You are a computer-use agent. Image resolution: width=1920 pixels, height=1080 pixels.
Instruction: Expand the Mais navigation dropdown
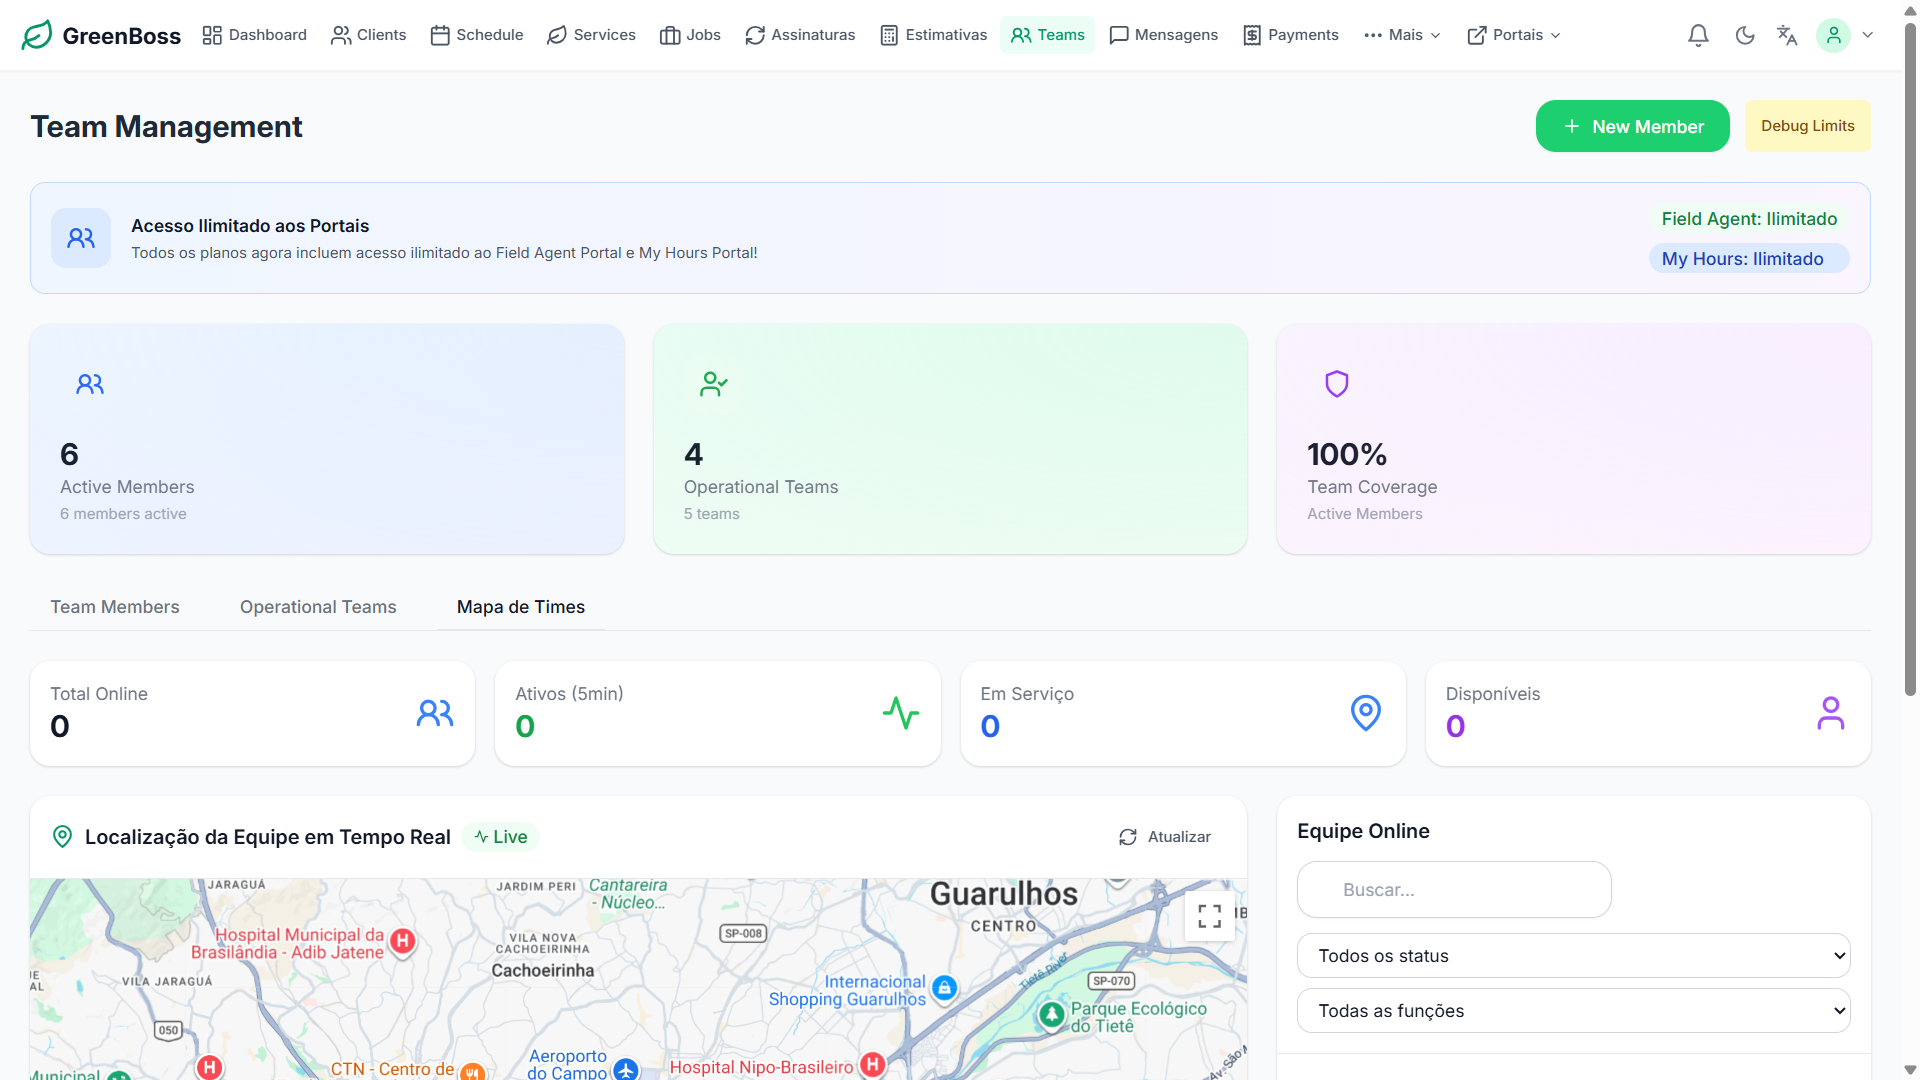(1403, 35)
